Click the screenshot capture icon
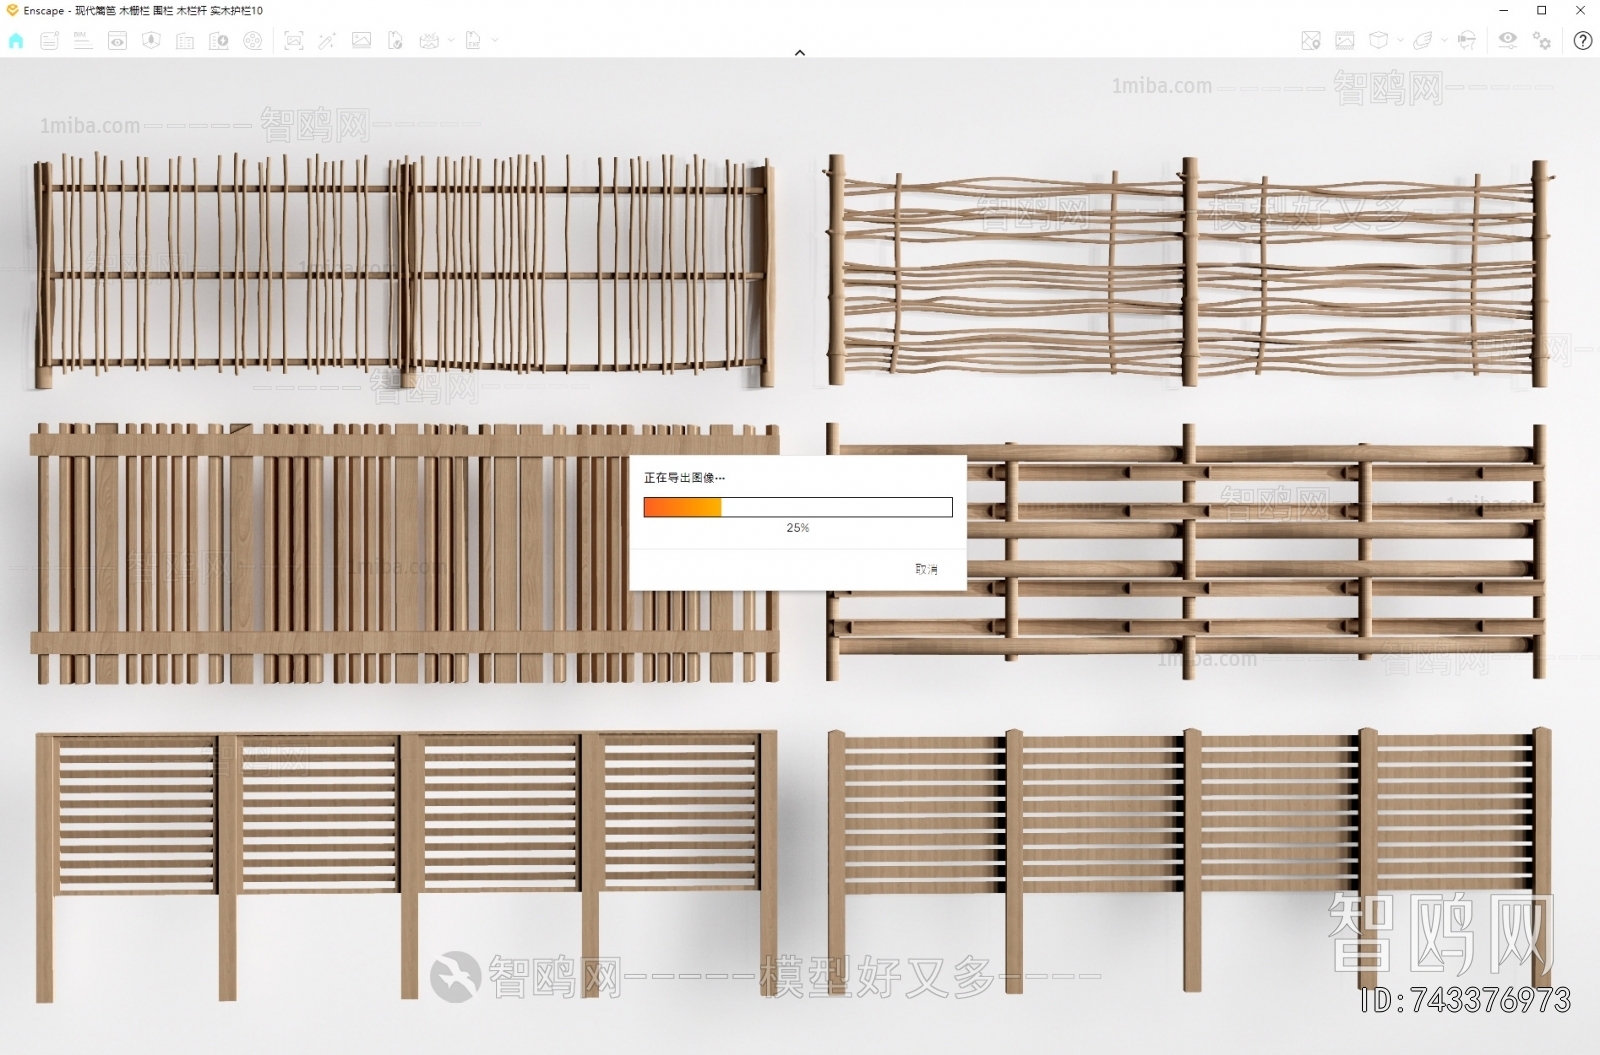This screenshot has height=1055, width=1600. [293, 41]
